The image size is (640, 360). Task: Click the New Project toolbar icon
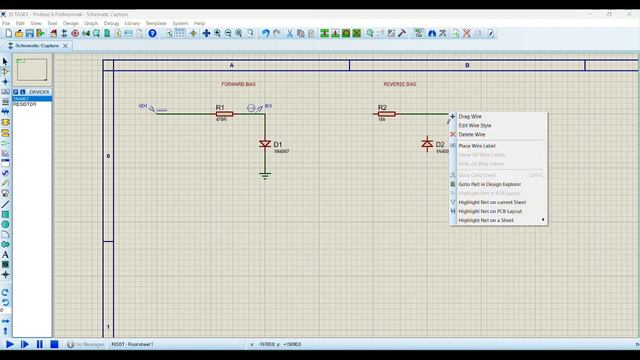[x=8, y=33]
